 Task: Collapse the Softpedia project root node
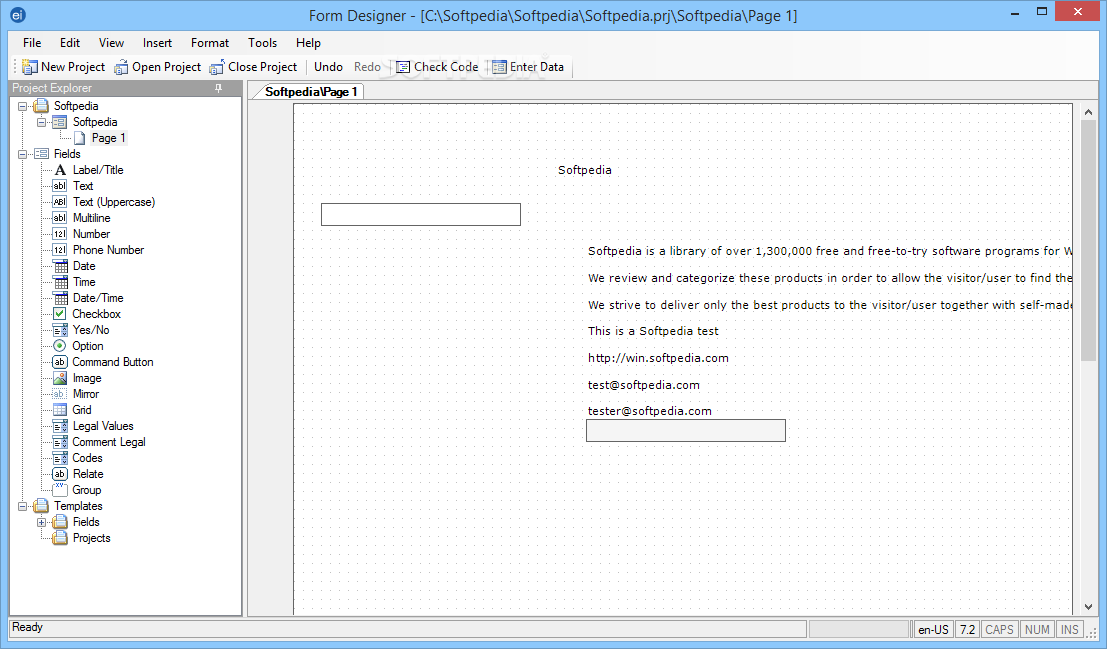click(x=23, y=106)
